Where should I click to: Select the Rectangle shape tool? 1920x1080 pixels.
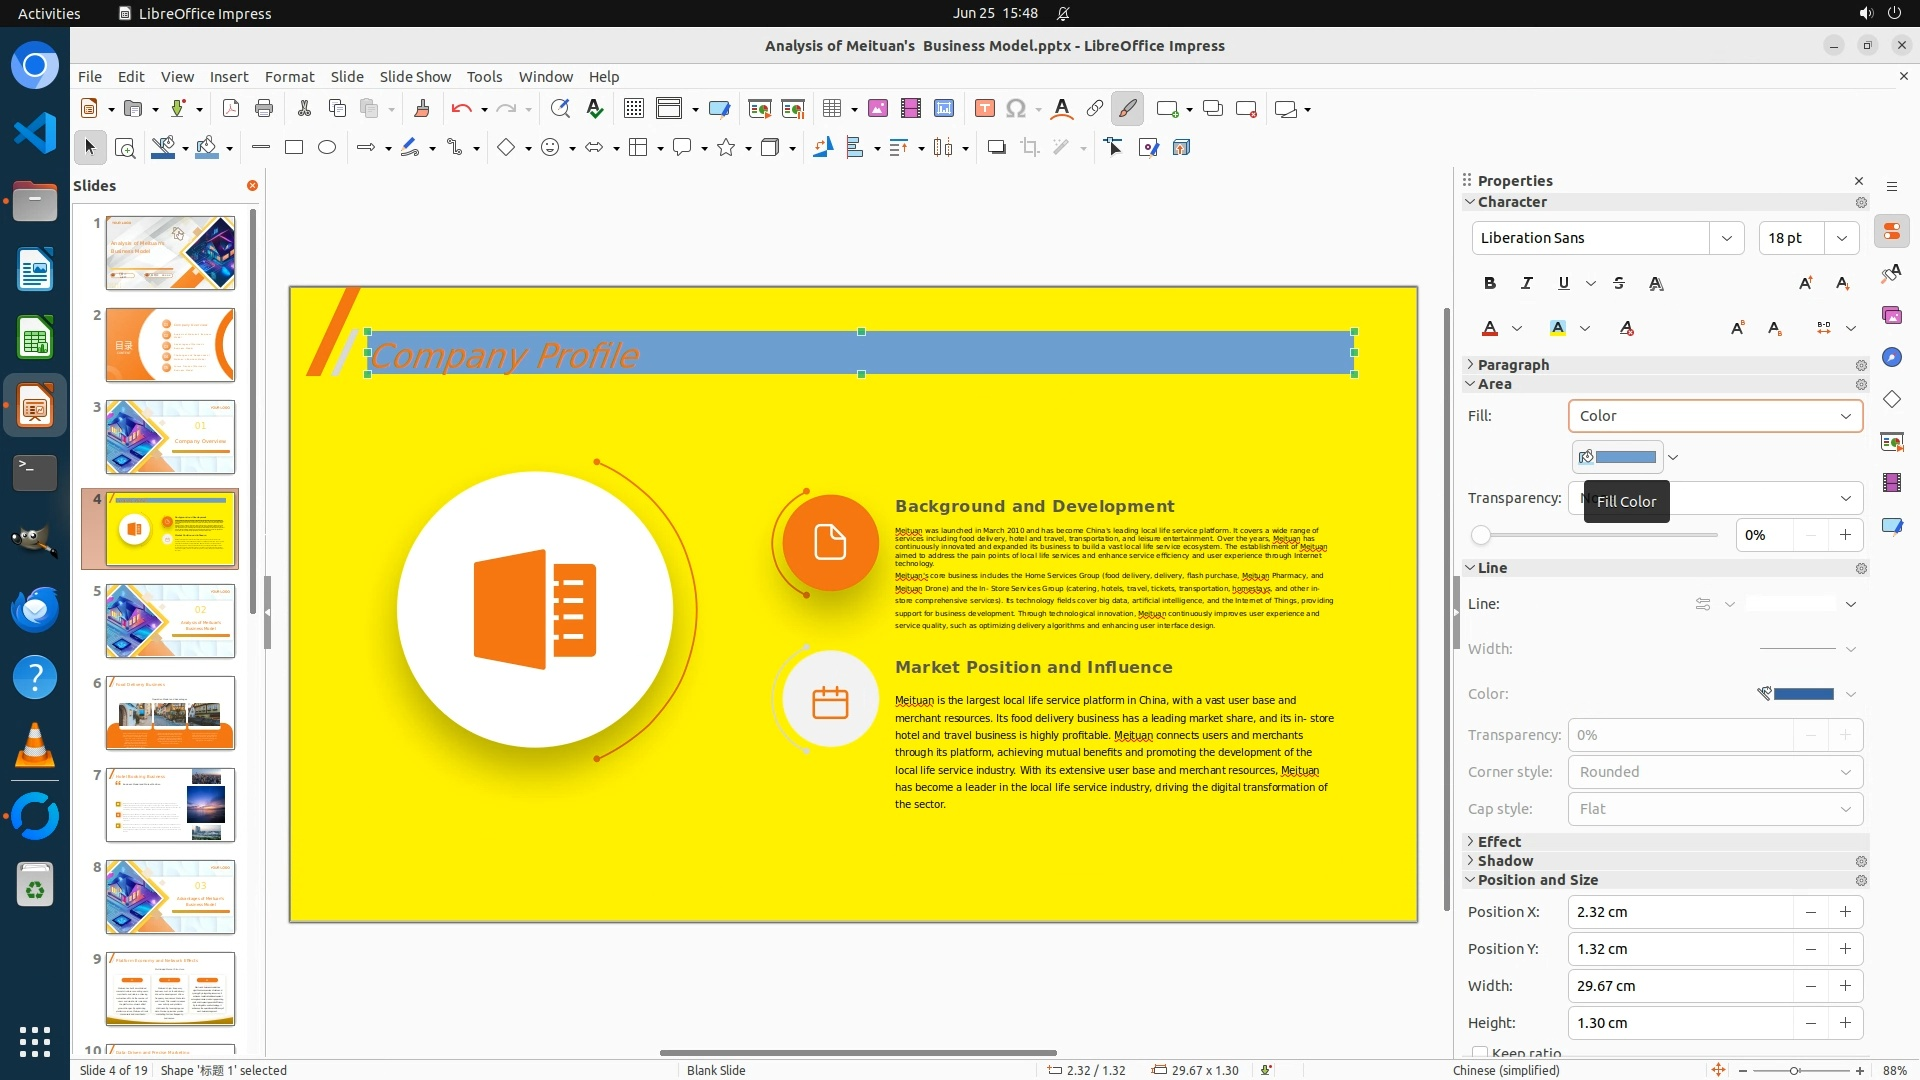(294, 148)
